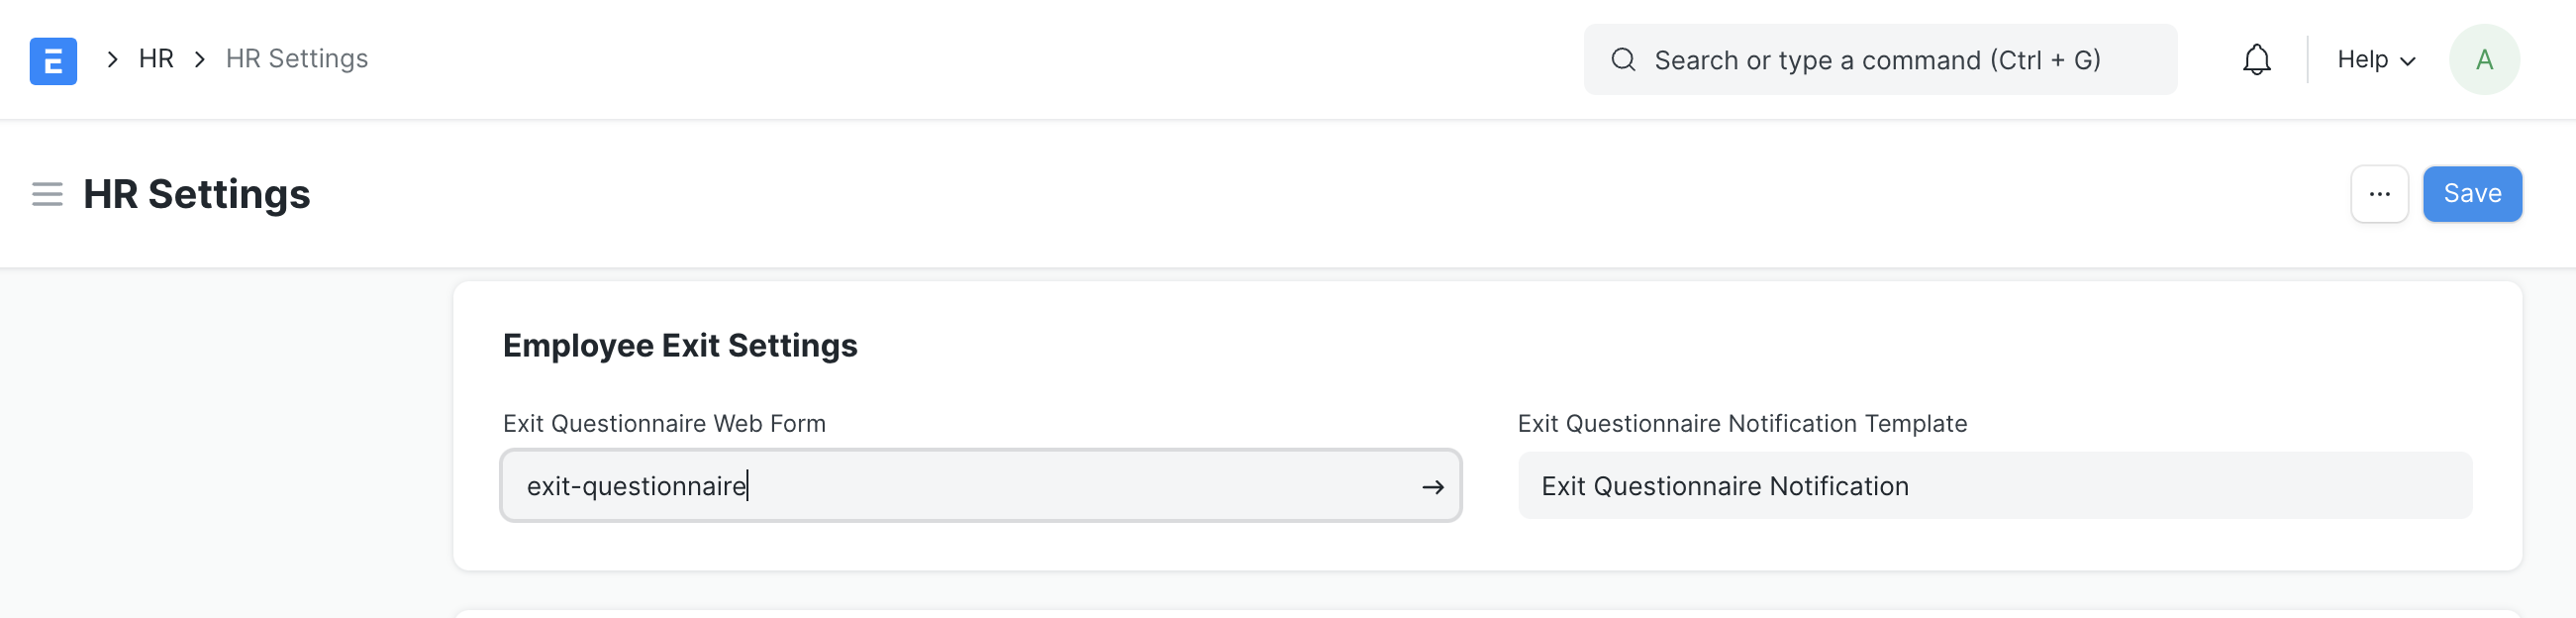
Task: Follow the arrow link in the Web Form field
Action: click(x=1432, y=487)
